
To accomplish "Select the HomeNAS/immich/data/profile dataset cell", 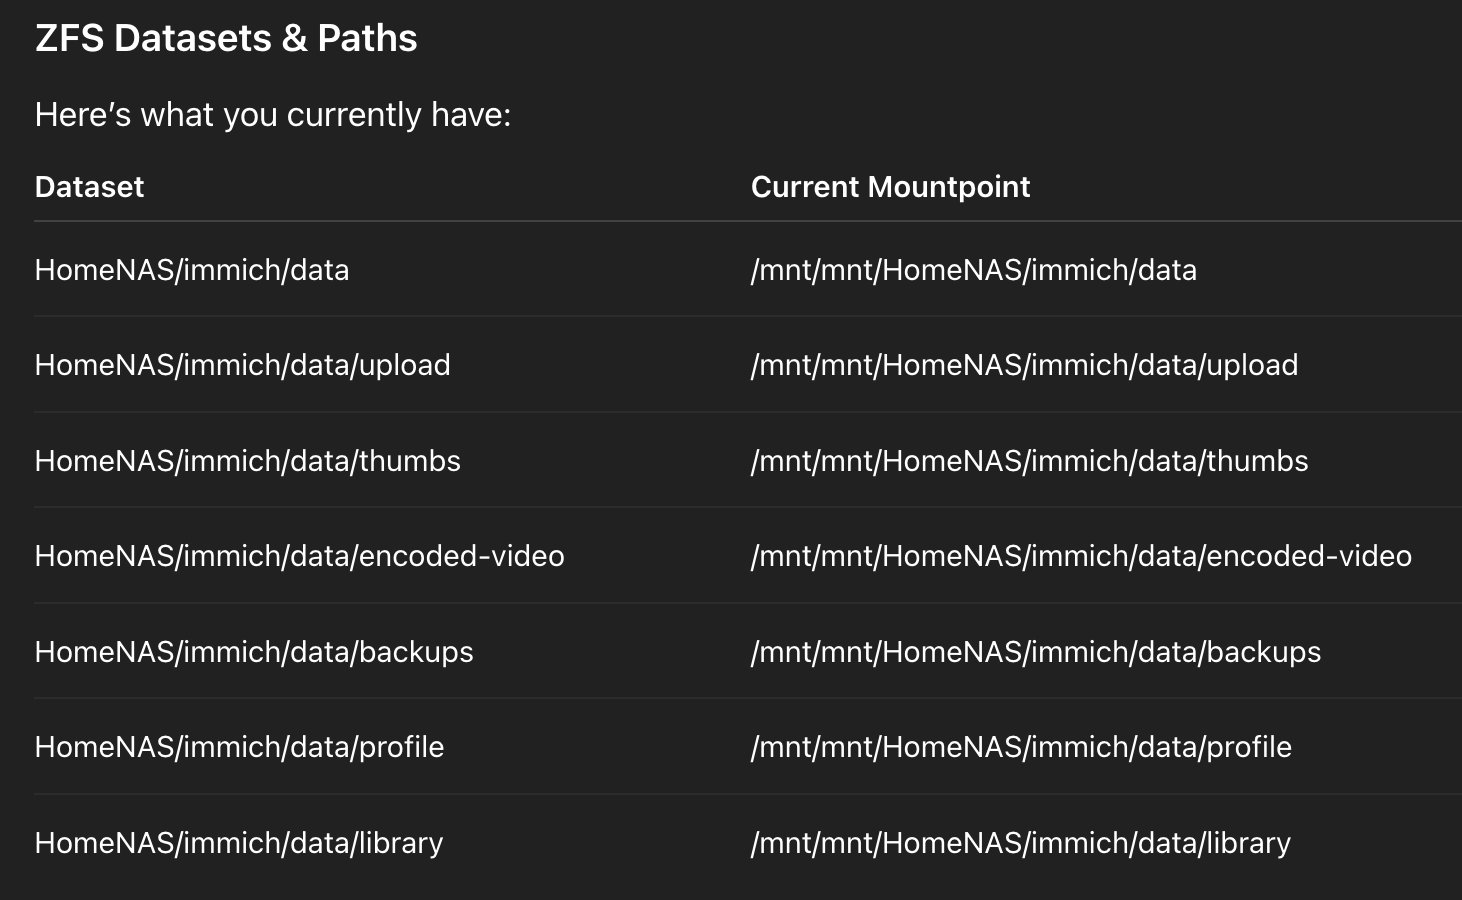I will [x=239, y=747].
